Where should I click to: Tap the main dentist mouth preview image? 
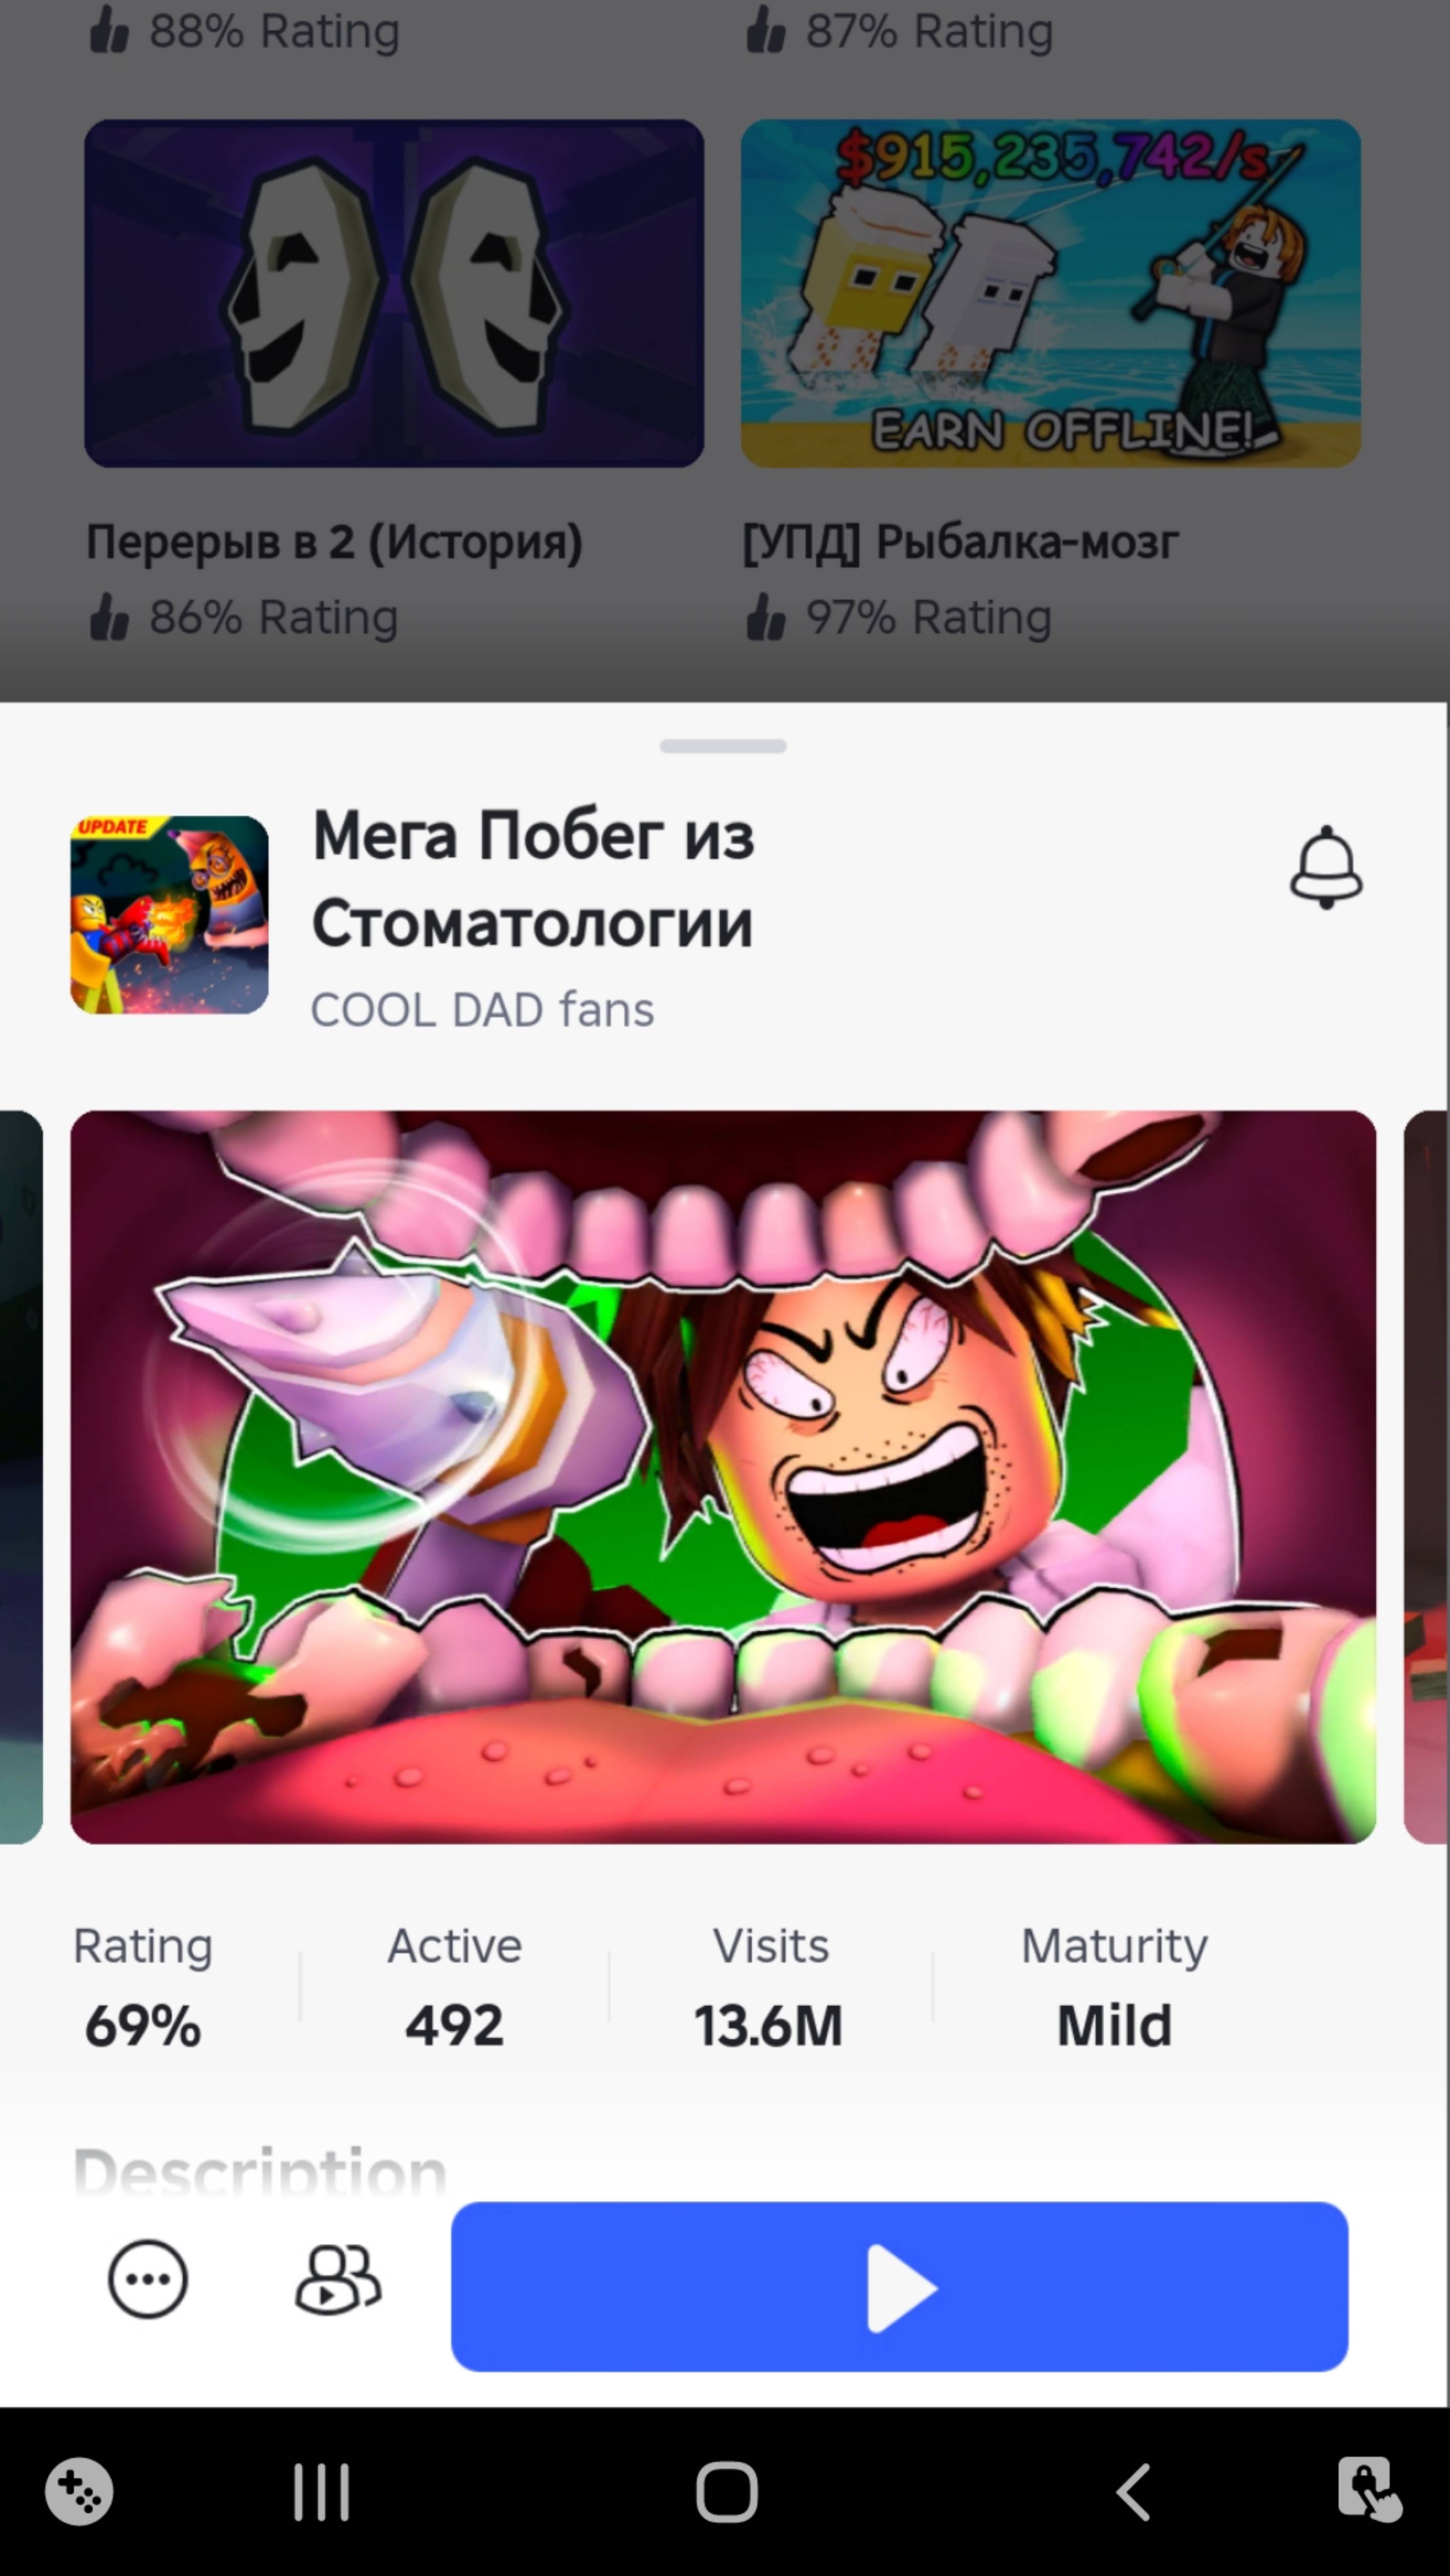tap(722, 1476)
